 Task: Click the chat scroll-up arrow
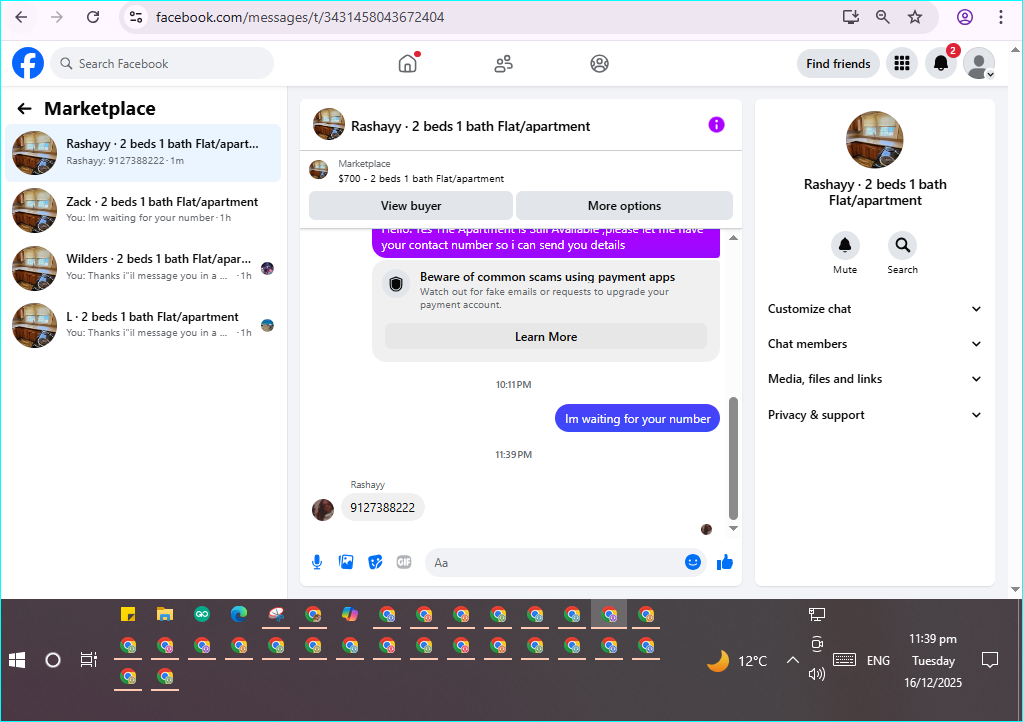pyautogui.click(x=733, y=237)
